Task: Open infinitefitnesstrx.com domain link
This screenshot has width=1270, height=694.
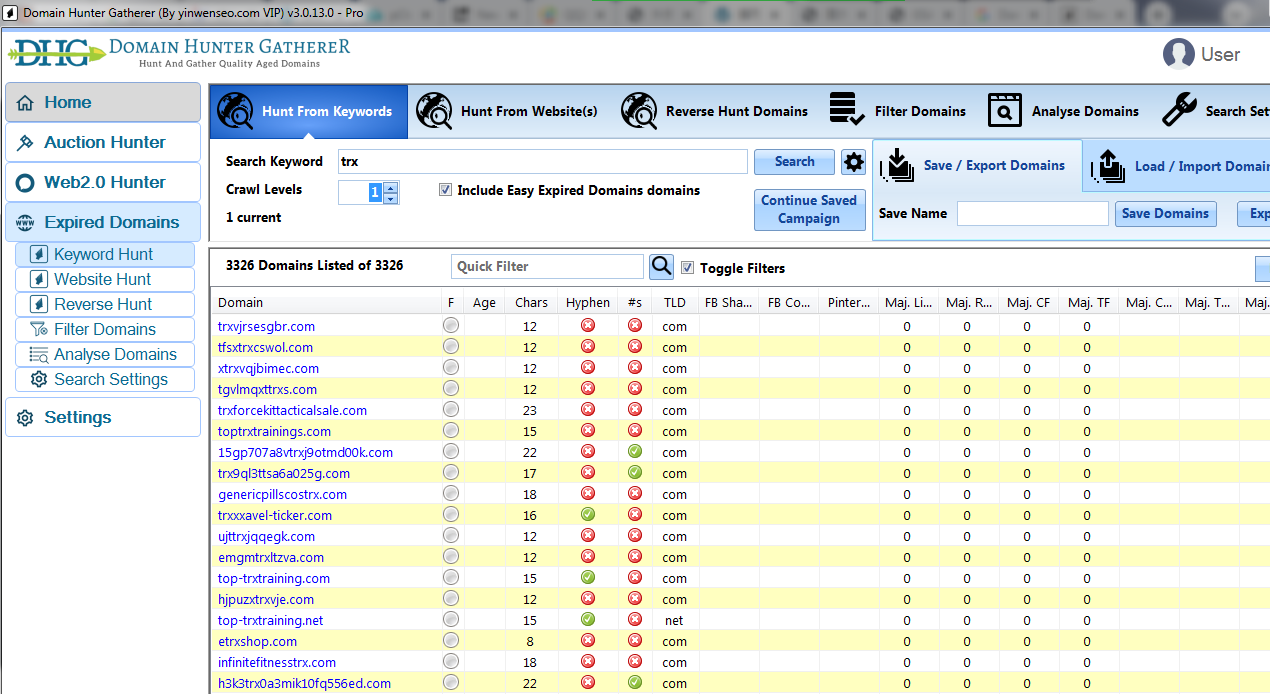Action: pos(277,662)
